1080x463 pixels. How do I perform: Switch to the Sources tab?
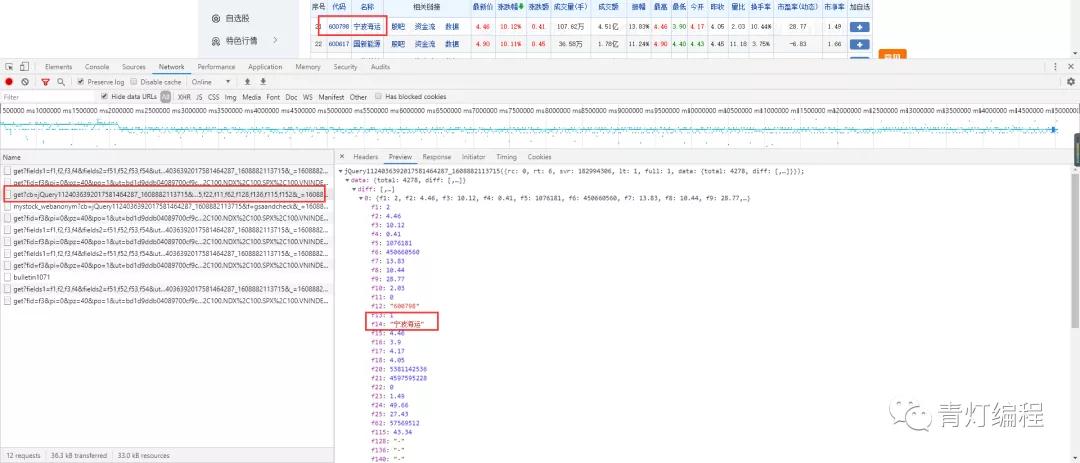(134, 67)
